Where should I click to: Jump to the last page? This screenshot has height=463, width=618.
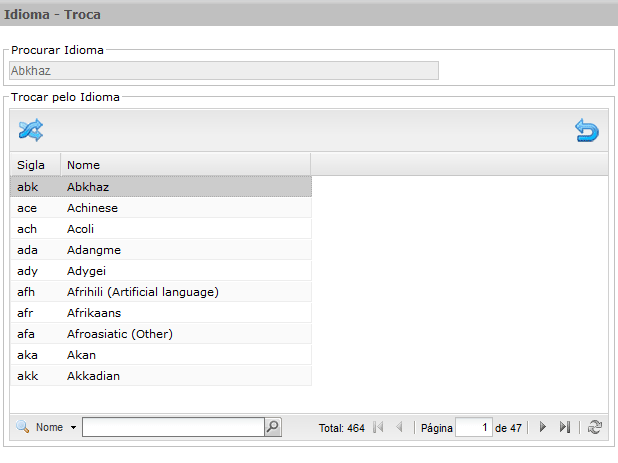point(565,427)
